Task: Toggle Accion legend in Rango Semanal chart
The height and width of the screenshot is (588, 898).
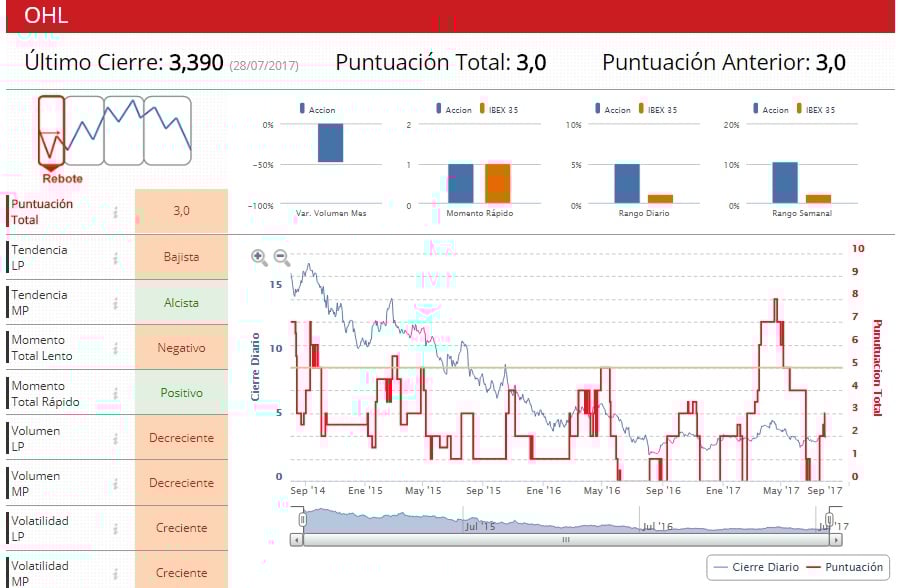Action: point(770,109)
